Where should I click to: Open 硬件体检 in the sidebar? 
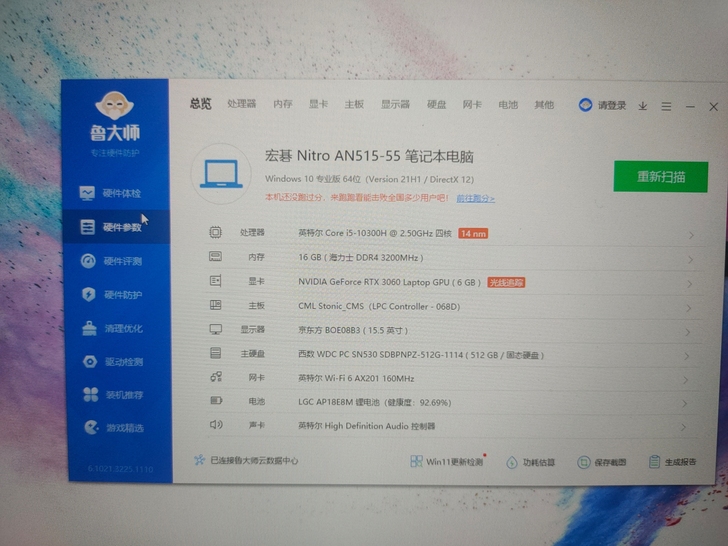click(x=110, y=193)
